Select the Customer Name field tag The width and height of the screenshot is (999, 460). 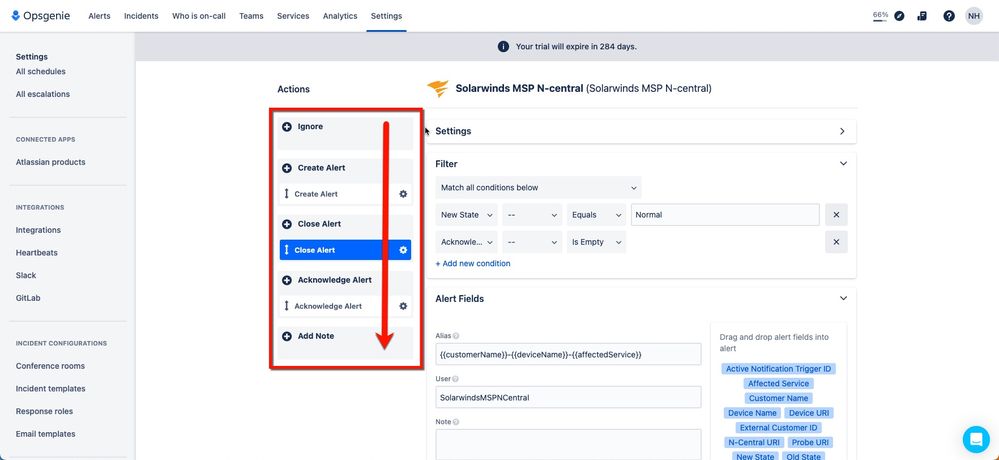tap(778, 398)
